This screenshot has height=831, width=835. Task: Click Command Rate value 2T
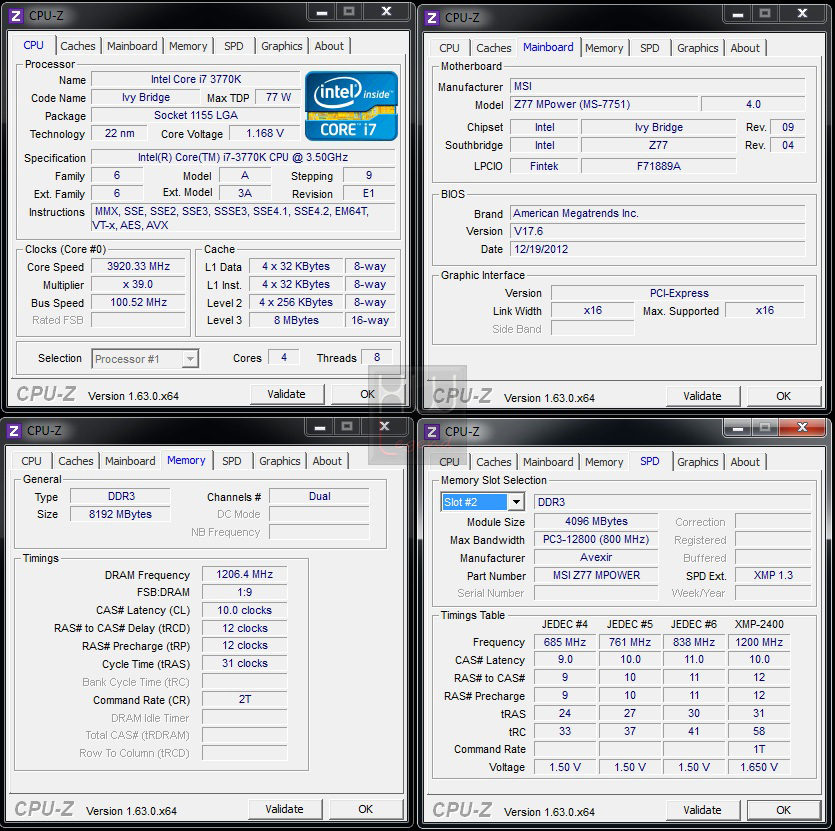[x=244, y=699]
